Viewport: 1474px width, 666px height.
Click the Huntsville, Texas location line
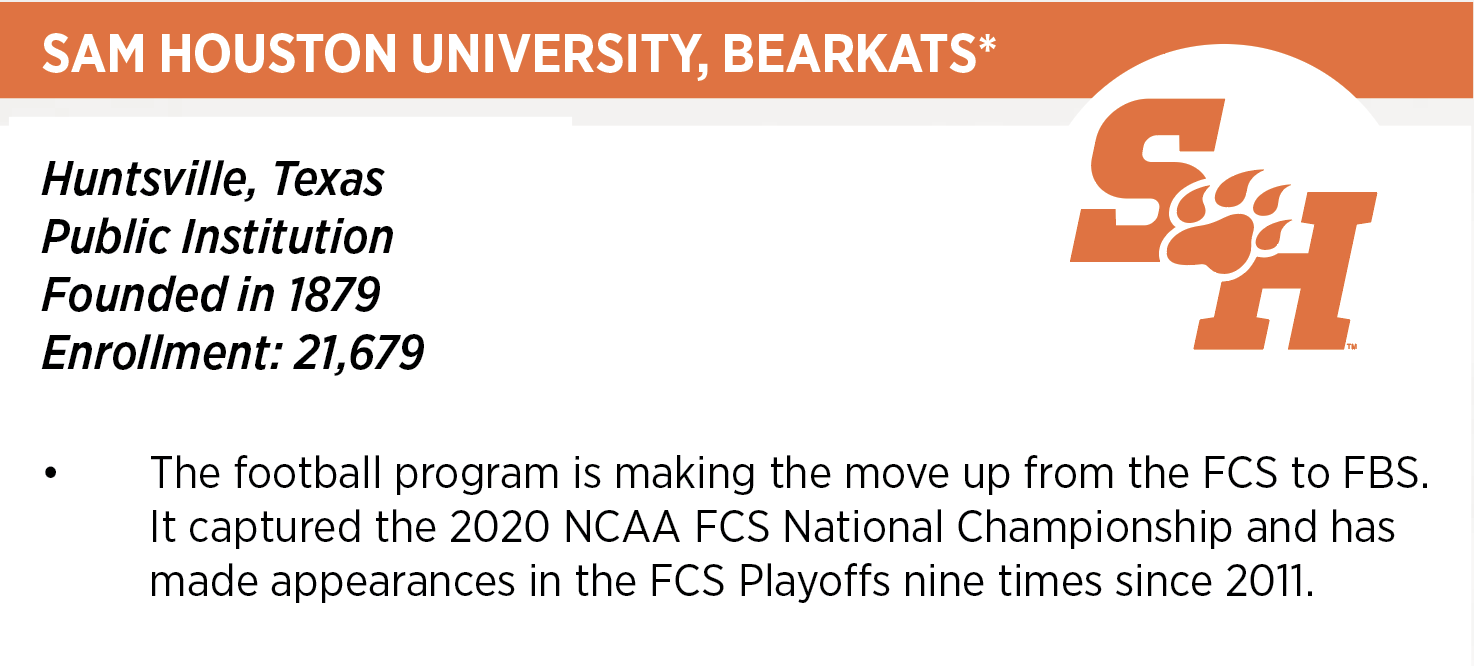point(213,180)
